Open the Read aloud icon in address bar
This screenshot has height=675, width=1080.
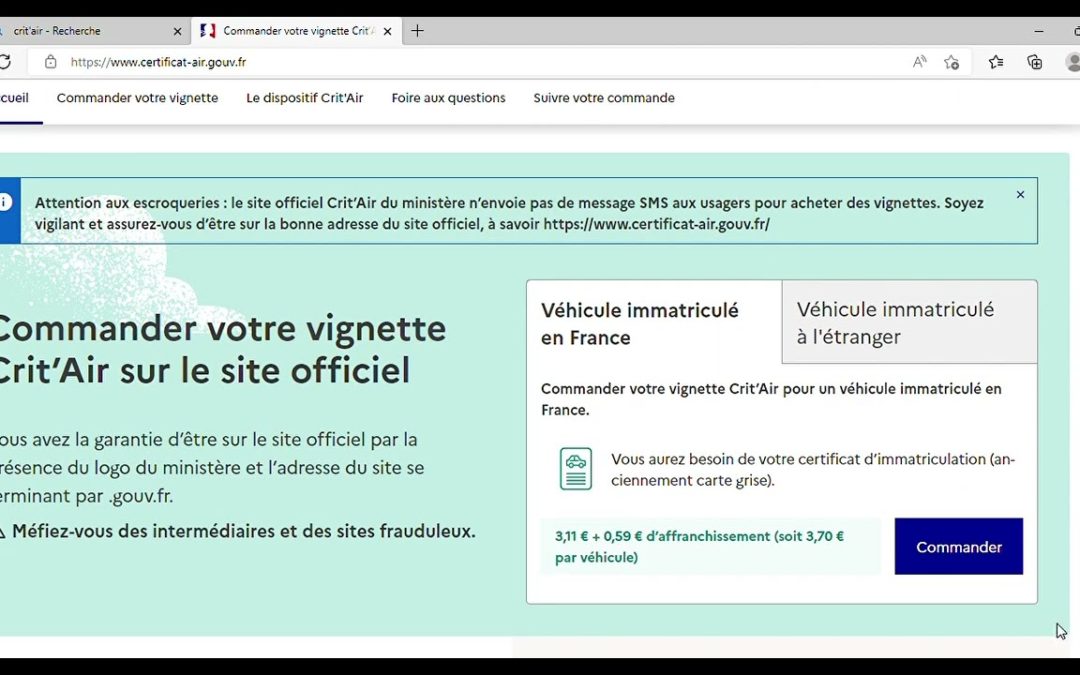click(x=920, y=62)
